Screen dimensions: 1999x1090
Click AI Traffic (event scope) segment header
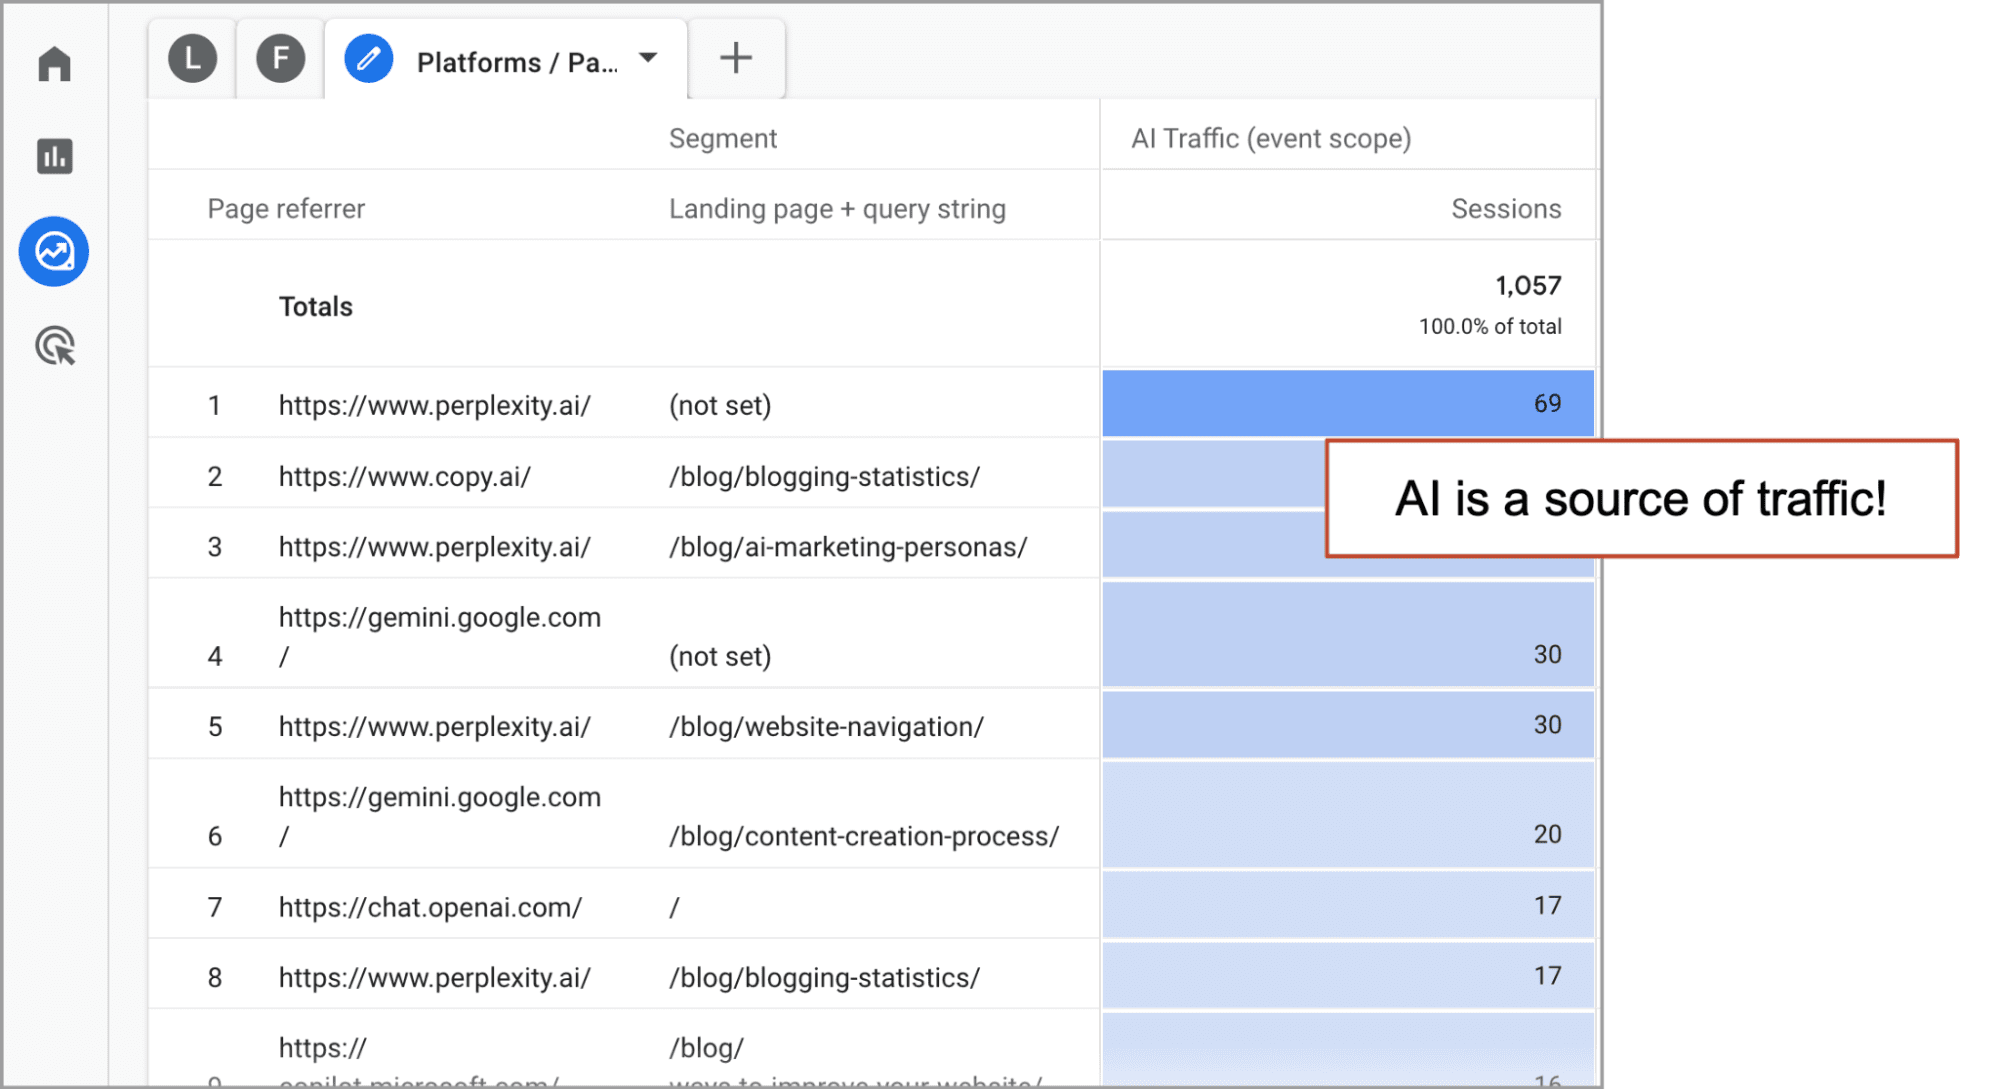[1271, 139]
